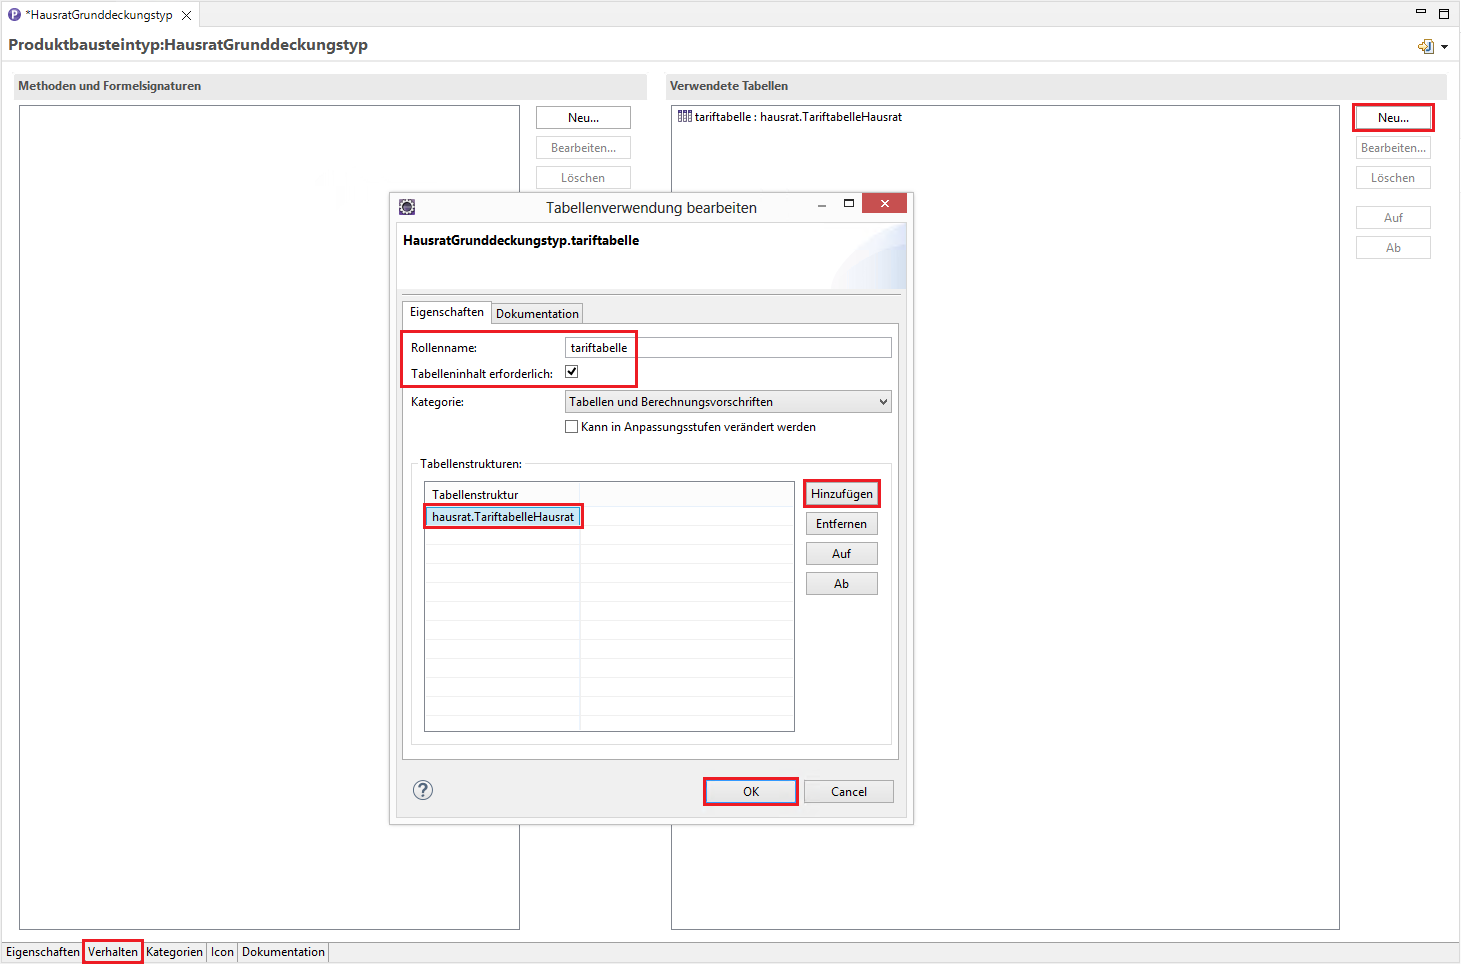Minimize the editor area using top-right icon

1420,13
